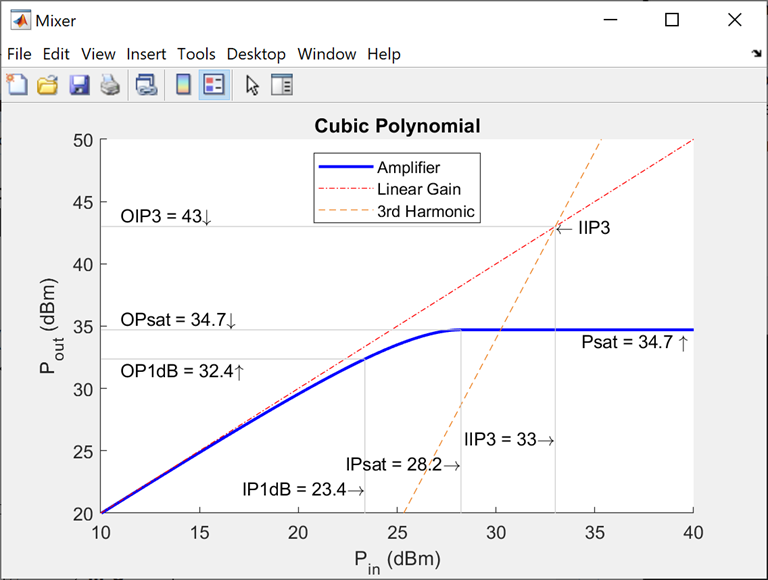768x580 pixels.
Task: Click the IIP3 intercept point label
Action: (x=584, y=228)
